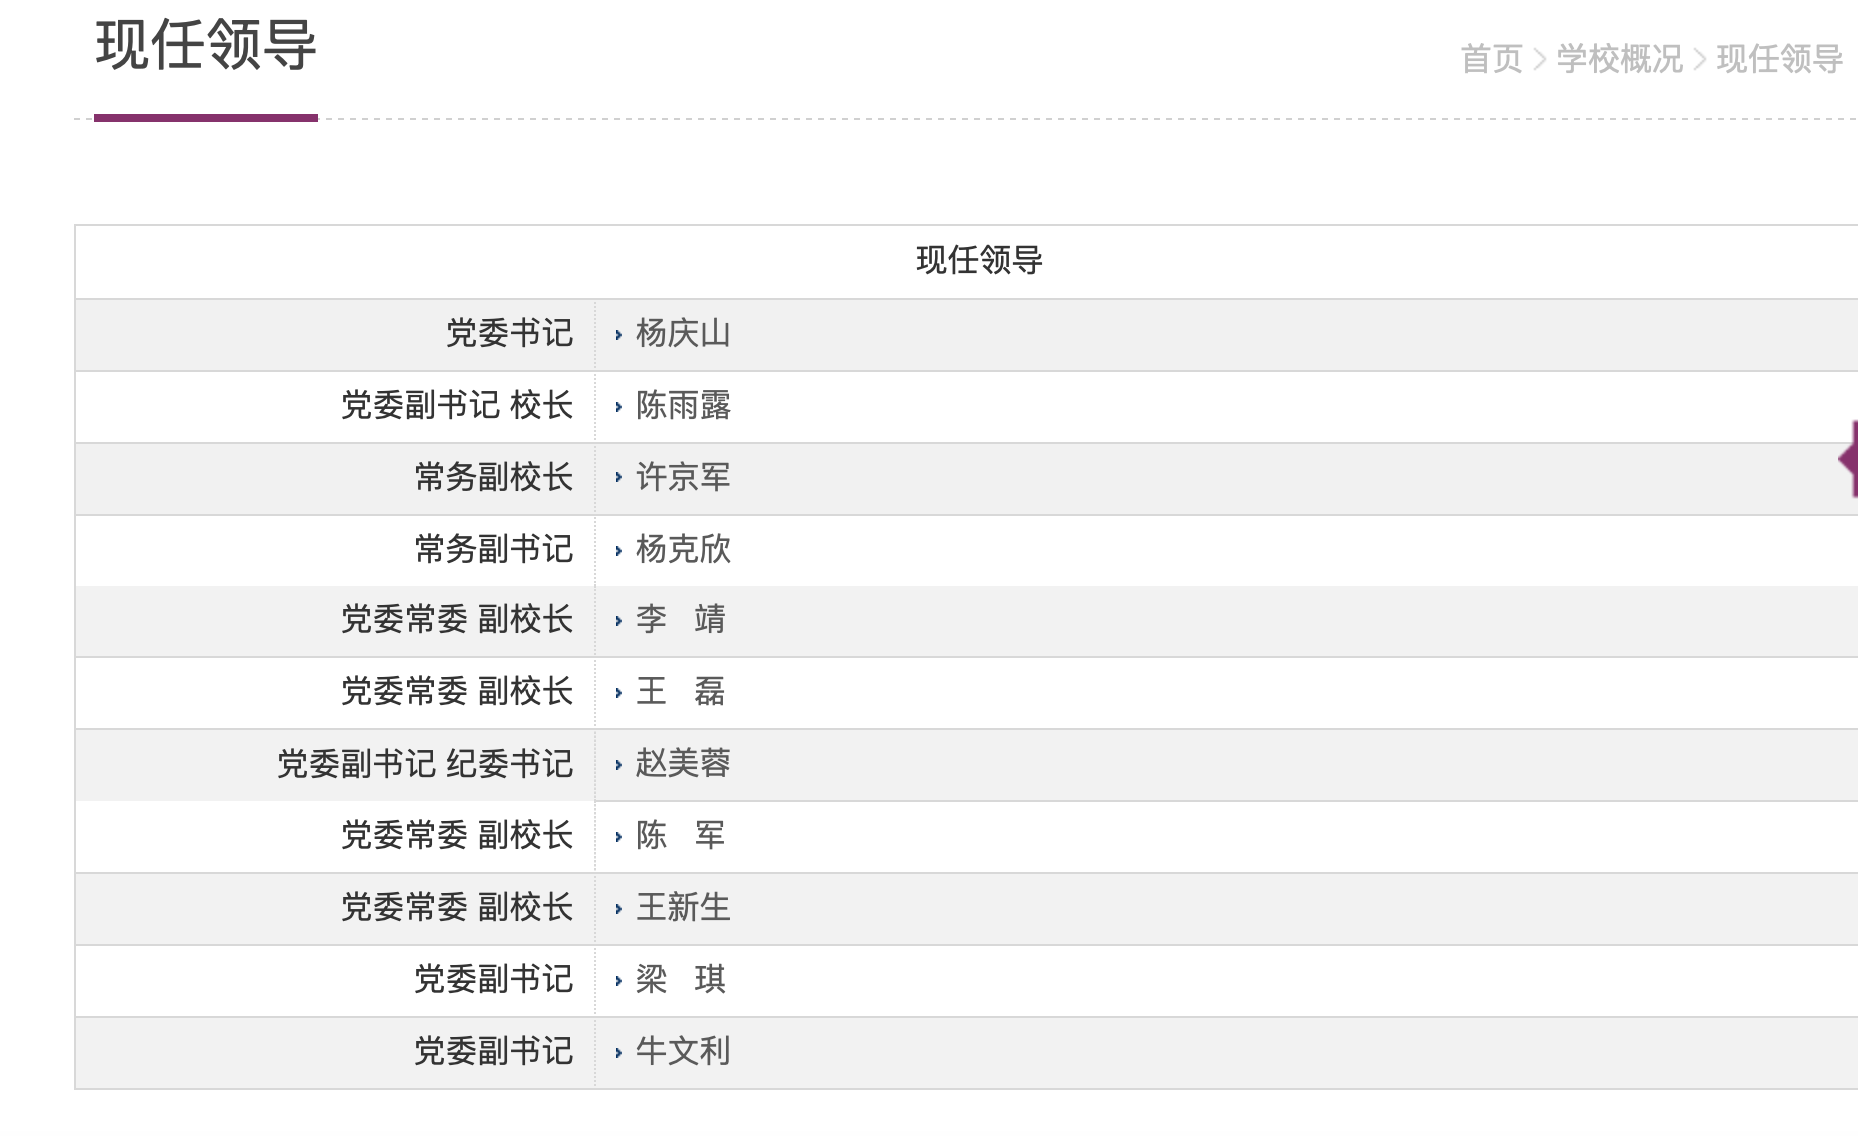Screen dimensions: 1858x1136
Task: Click the arrow icon before 许京军
Action: 620,478
